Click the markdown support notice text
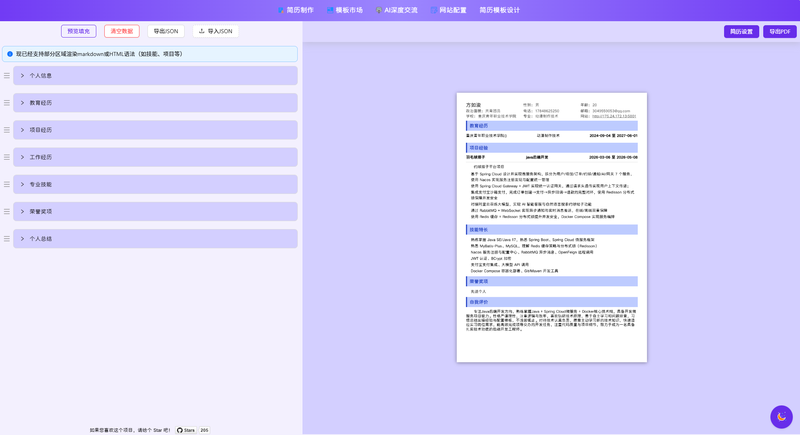This screenshot has width=800, height=435. [99, 54]
